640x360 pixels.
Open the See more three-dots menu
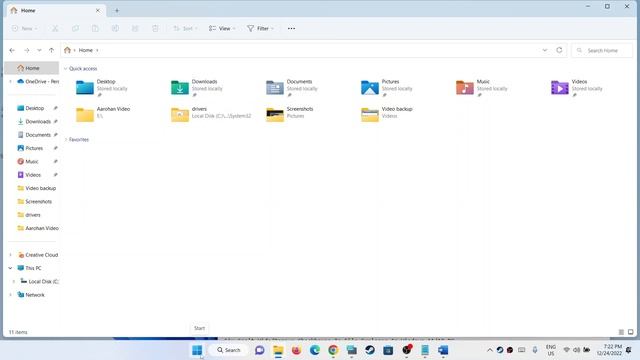pos(291,29)
